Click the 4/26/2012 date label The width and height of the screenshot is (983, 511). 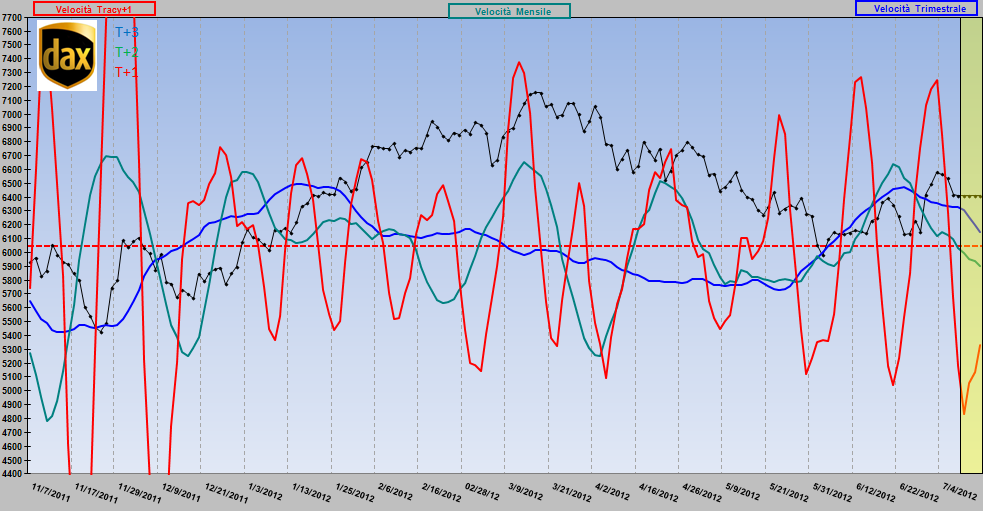pyautogui.click(x=701, y=492)
